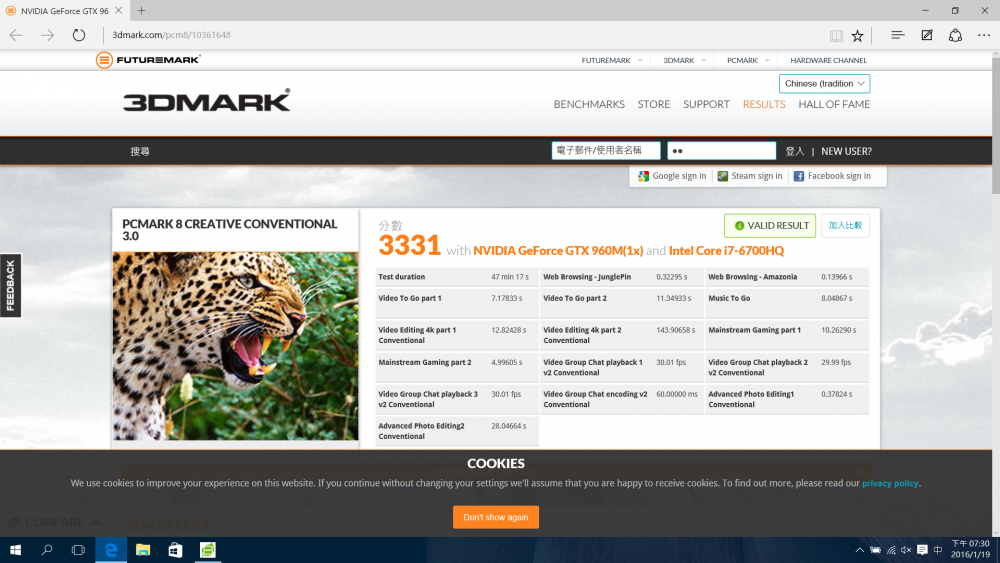Open the green app on taskbar
Viewport: 1000px width, 563px height.
pyautogui.click(x=208, y=550)
